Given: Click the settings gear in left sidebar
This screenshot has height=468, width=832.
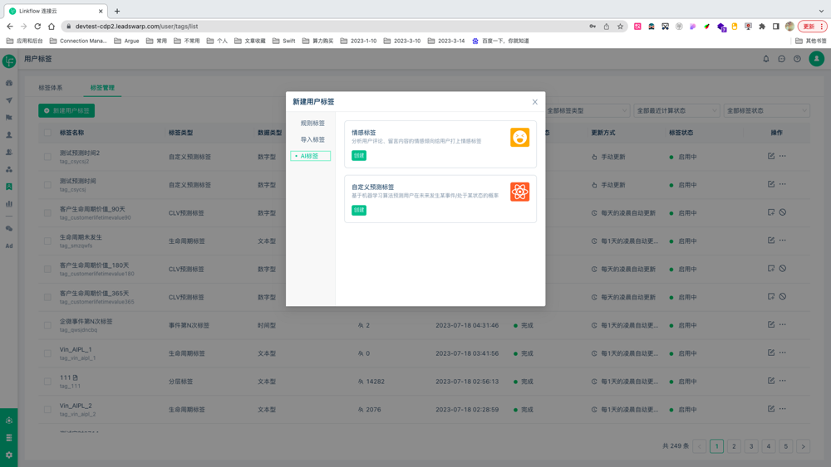Looking at the screenshot, I should pyautogui.click(x=9, y=455).
